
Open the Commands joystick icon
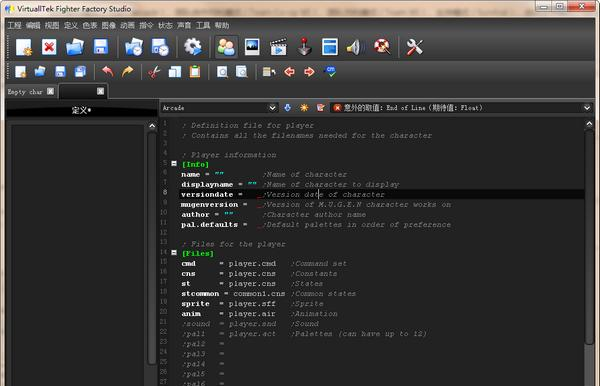tap(304, 47)
